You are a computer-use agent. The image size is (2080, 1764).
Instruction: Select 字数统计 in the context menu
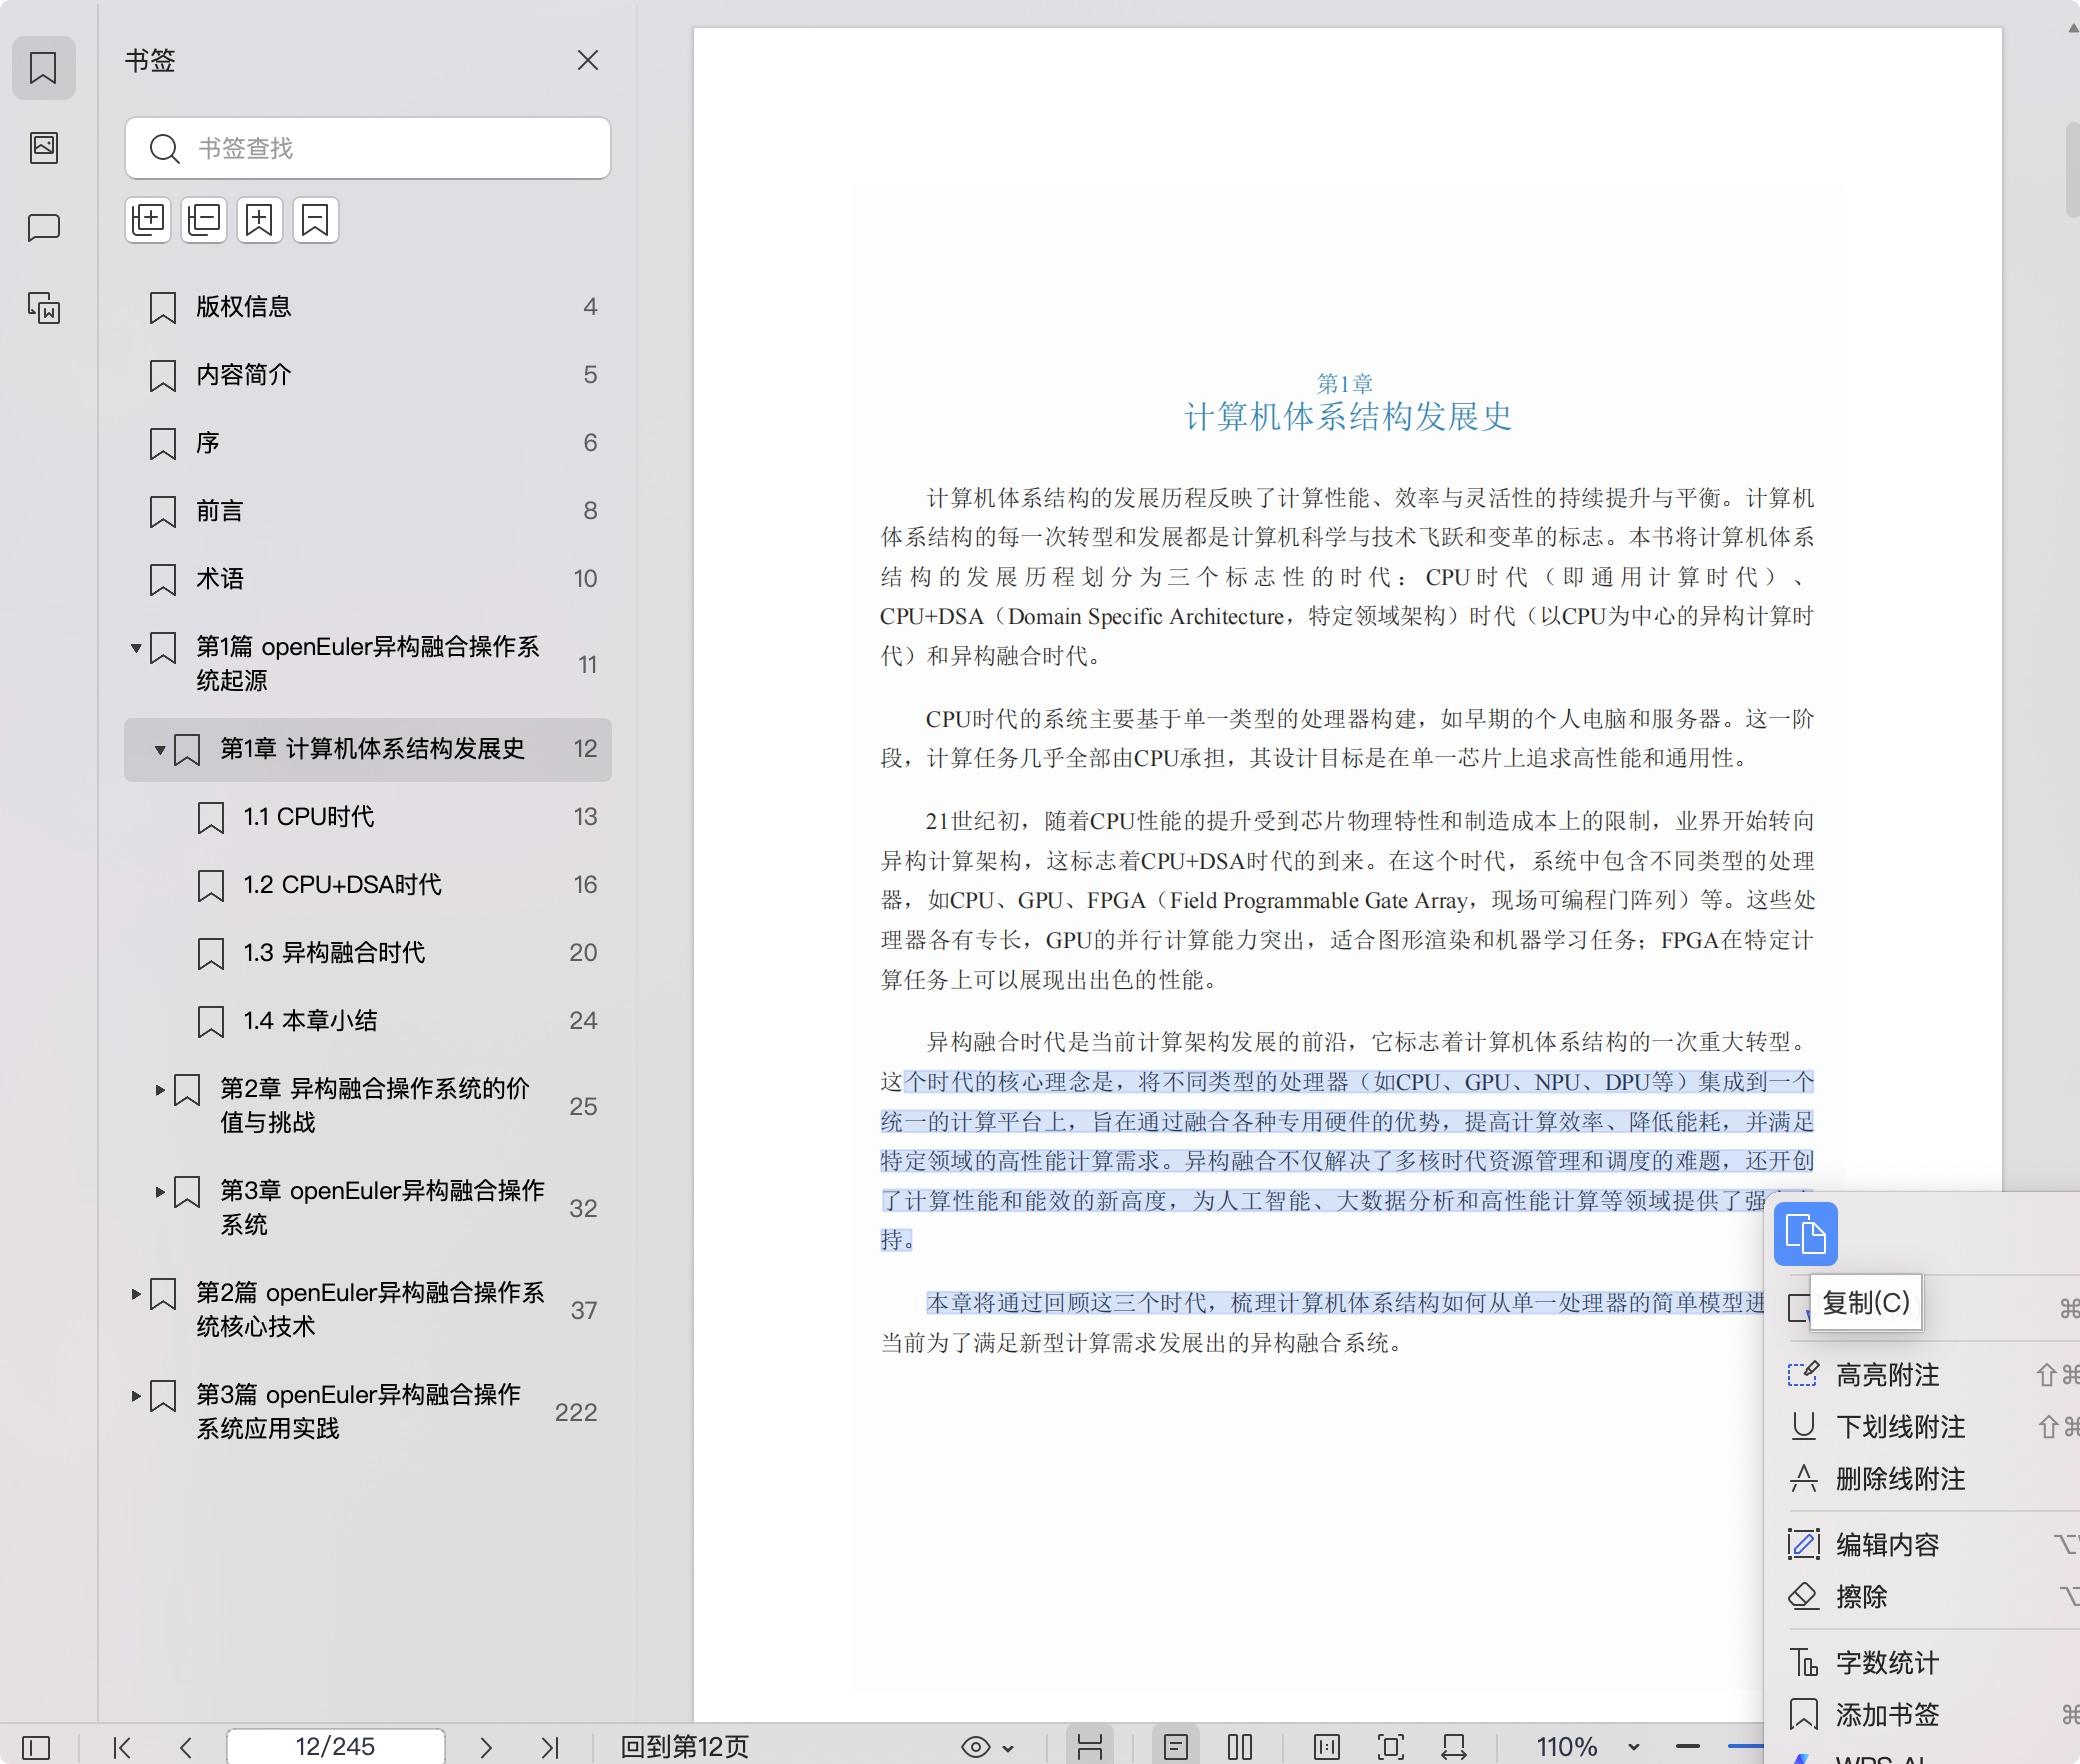[x=1888, y=1661]
